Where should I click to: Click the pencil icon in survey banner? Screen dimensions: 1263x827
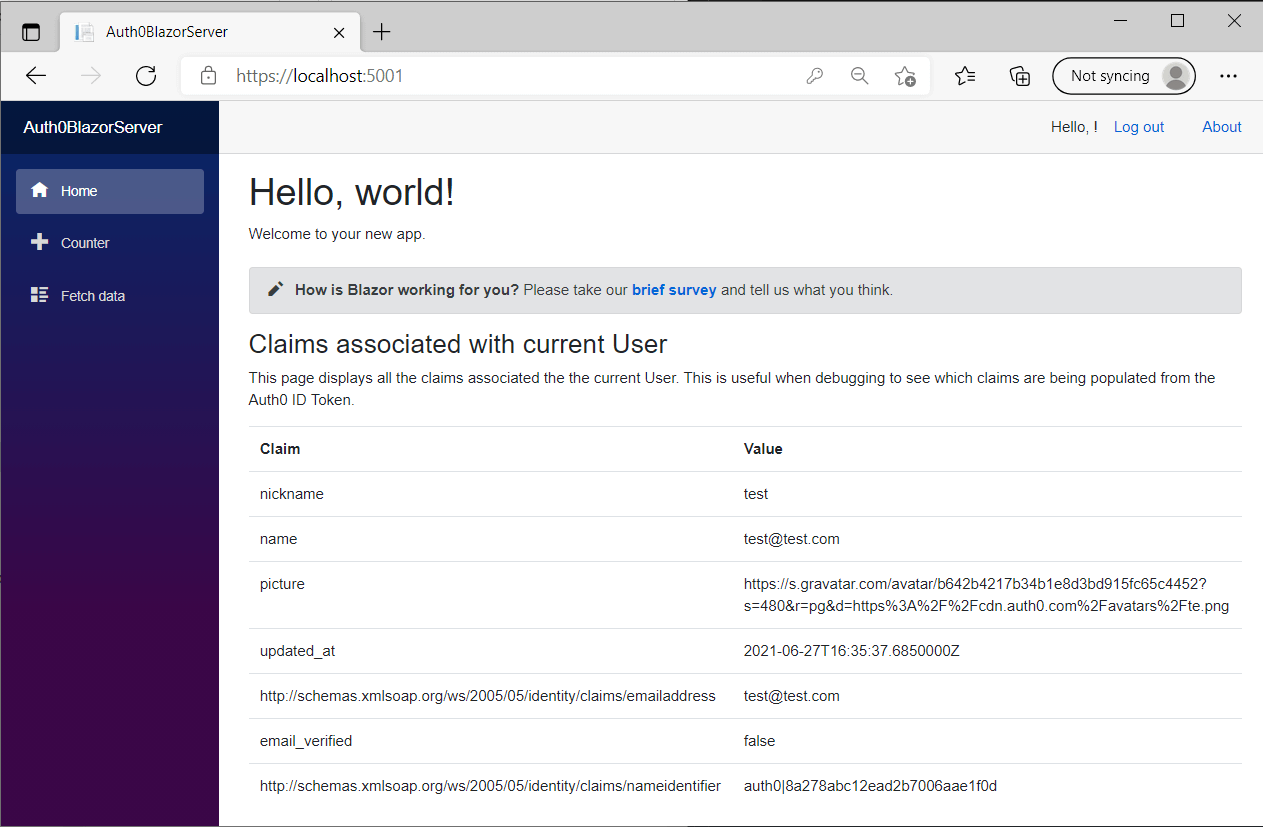tap(276, 289)
